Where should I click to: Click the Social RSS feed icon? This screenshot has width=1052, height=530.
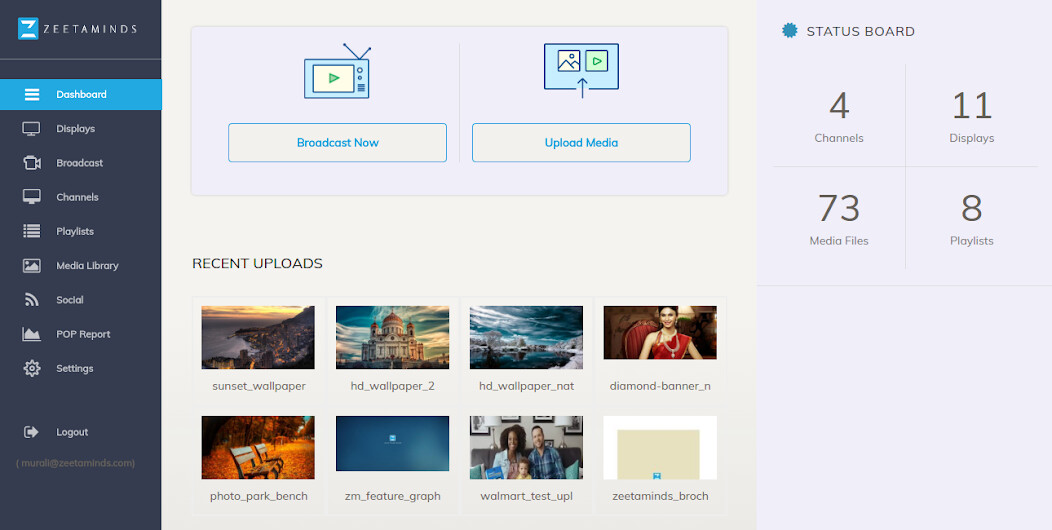click(32, 300)
